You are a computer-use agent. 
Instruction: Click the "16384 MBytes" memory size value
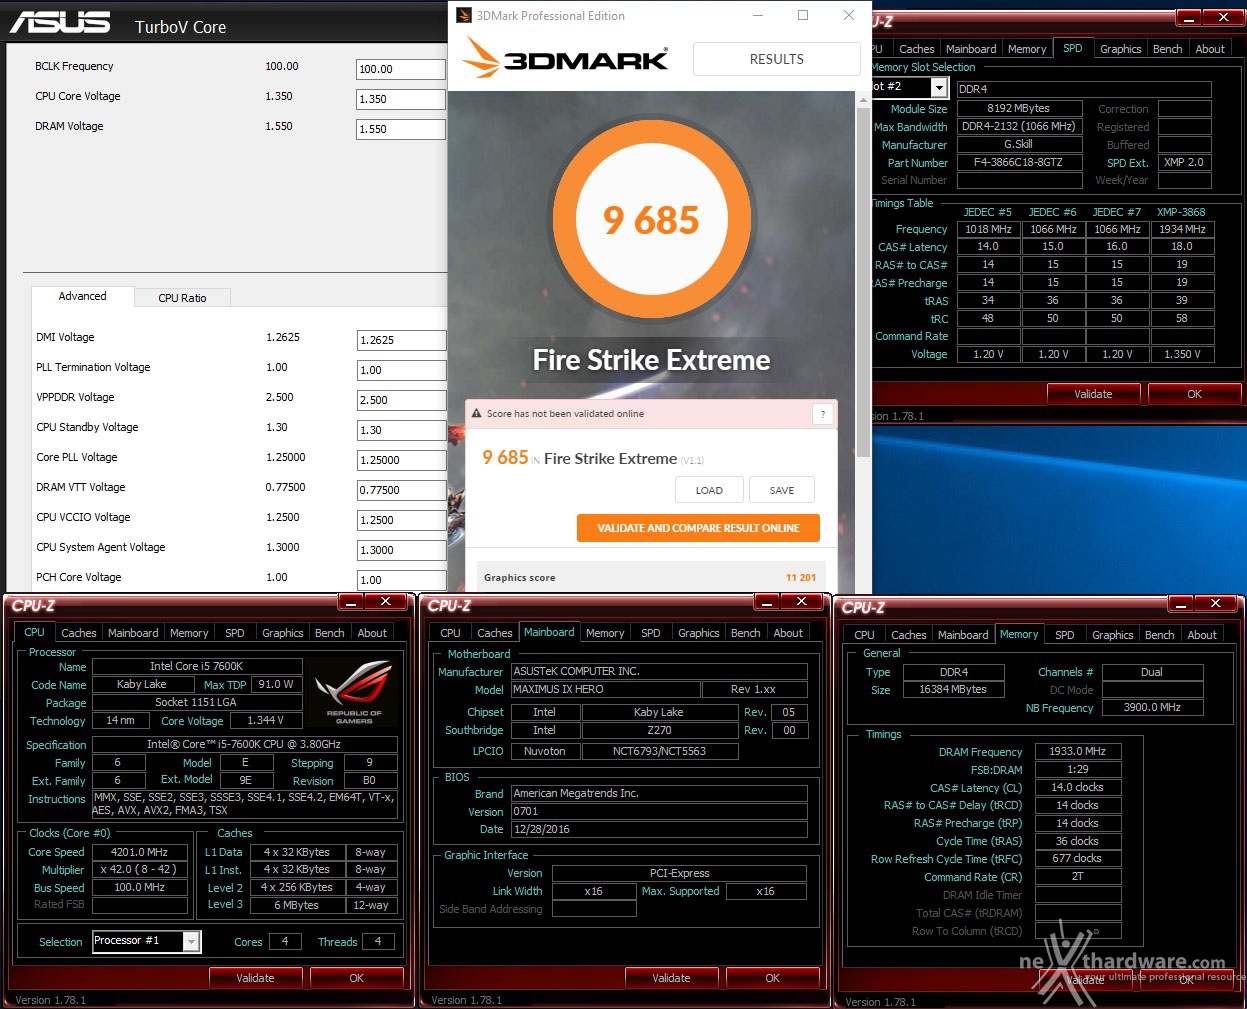(953, 689)
